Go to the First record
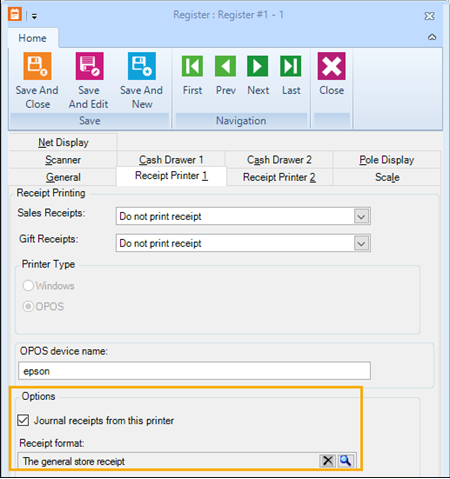Image resolution: width=450 pixels, height=479 pixels. [x=192, y=66]
